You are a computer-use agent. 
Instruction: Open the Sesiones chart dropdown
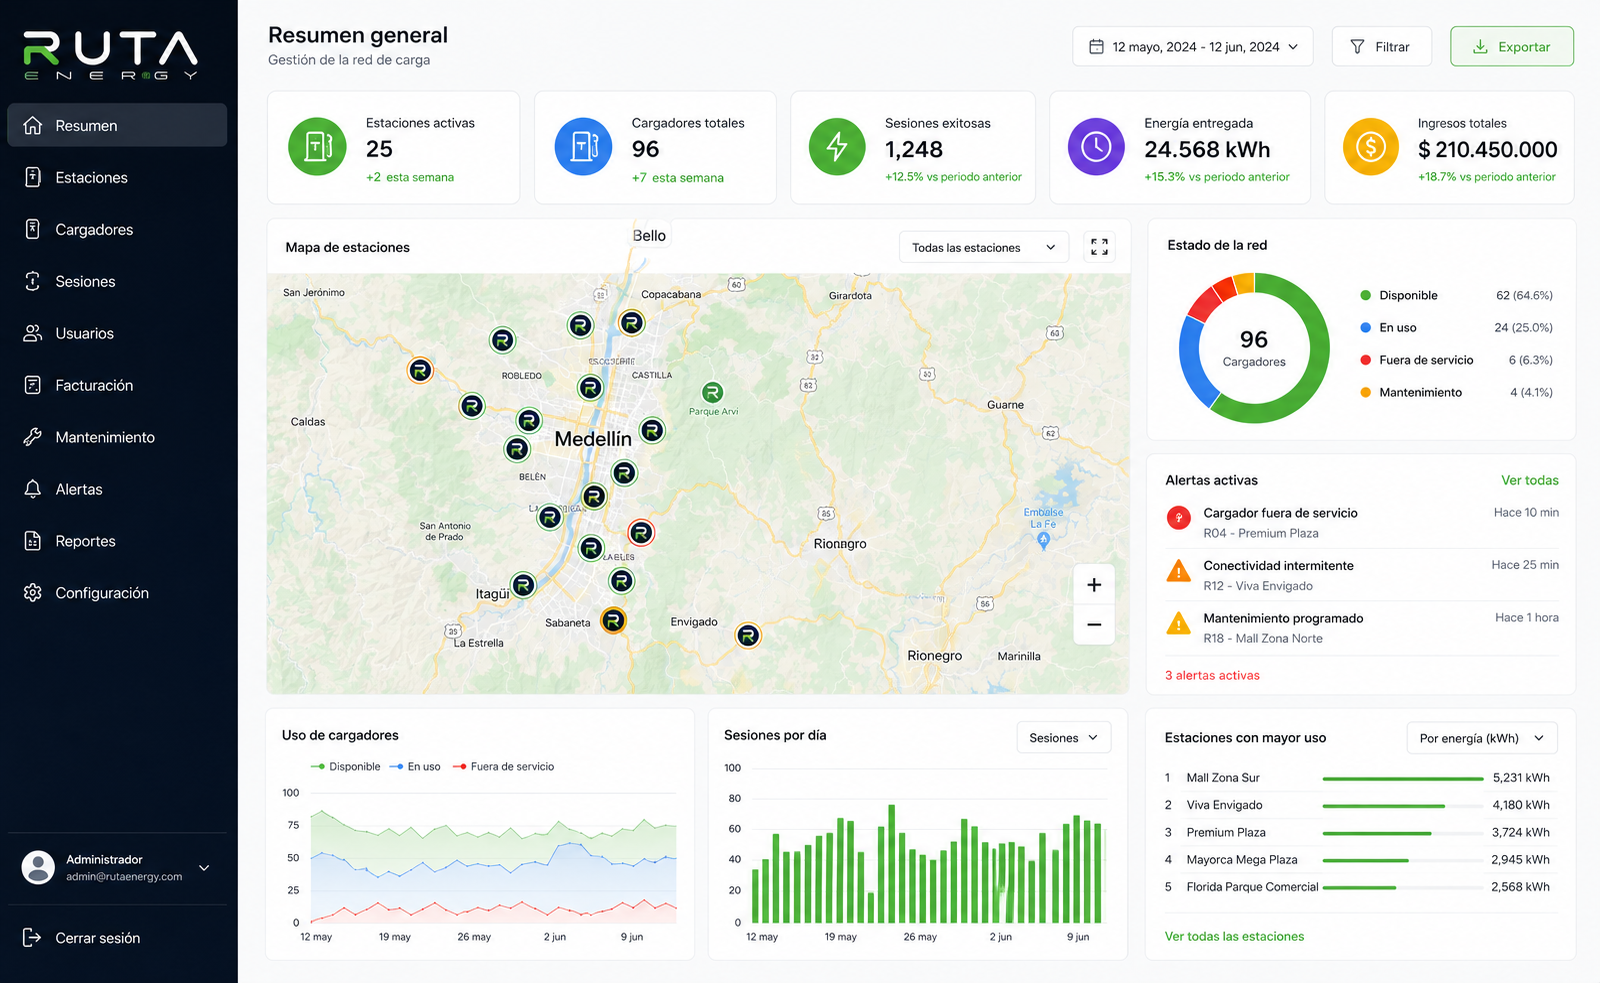pos(1064,738)
